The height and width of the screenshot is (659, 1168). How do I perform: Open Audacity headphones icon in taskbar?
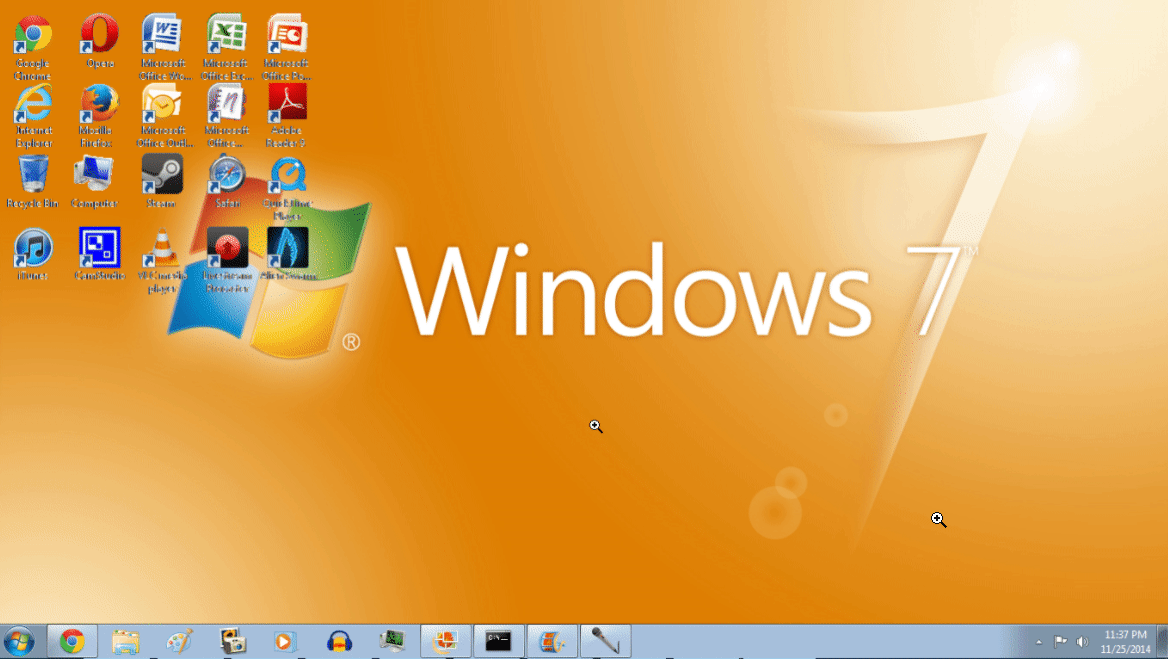339,641
